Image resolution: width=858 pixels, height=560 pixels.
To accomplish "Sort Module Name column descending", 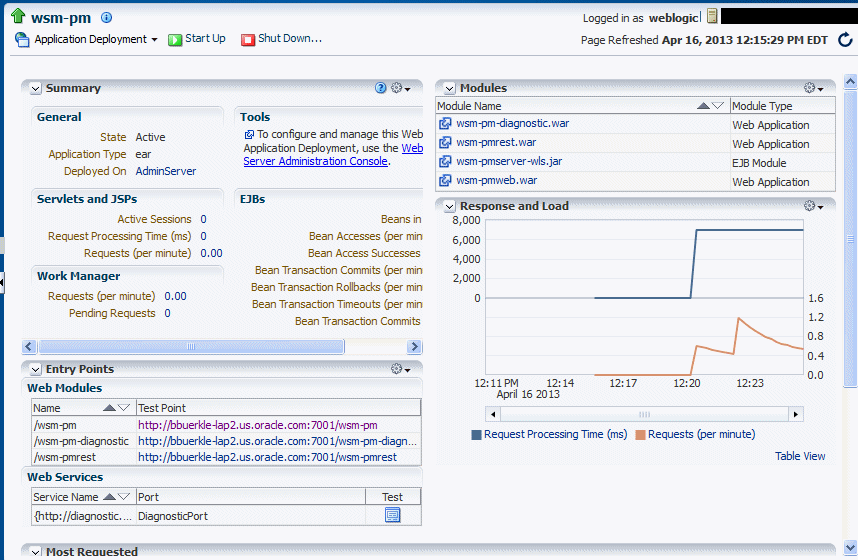I will (x=718, y=106).
